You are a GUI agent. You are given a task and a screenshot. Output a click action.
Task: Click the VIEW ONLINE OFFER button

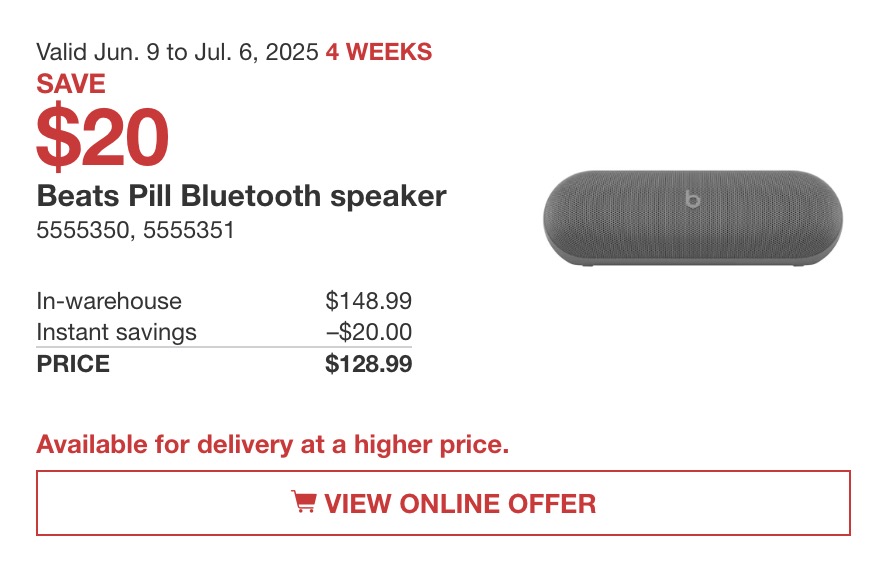click(443, 503)
